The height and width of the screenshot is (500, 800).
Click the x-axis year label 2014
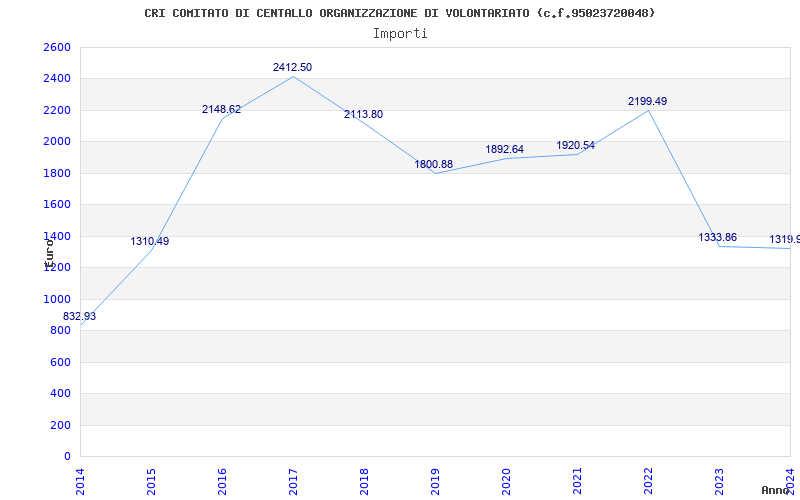click(x=80, y=482)
